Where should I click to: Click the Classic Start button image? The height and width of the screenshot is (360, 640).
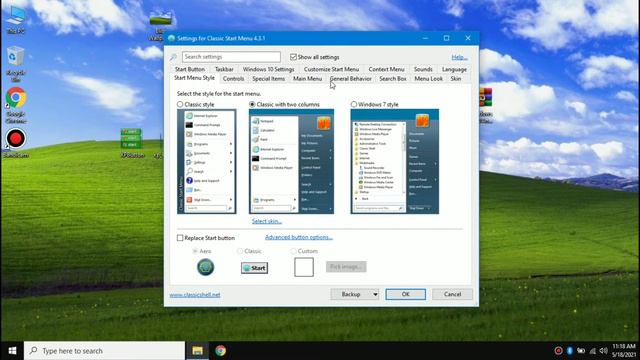[254, 268]
